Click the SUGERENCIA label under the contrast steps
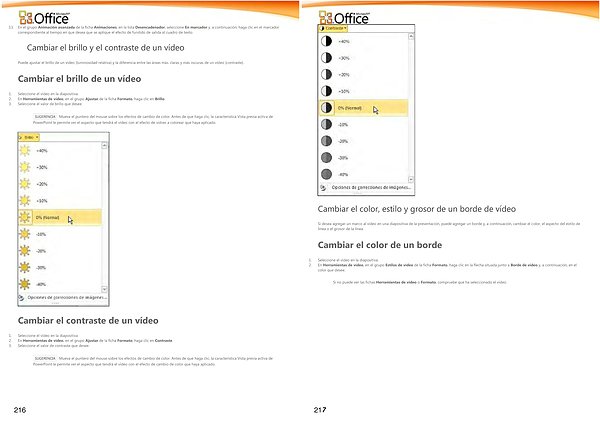 coord(45,359)
